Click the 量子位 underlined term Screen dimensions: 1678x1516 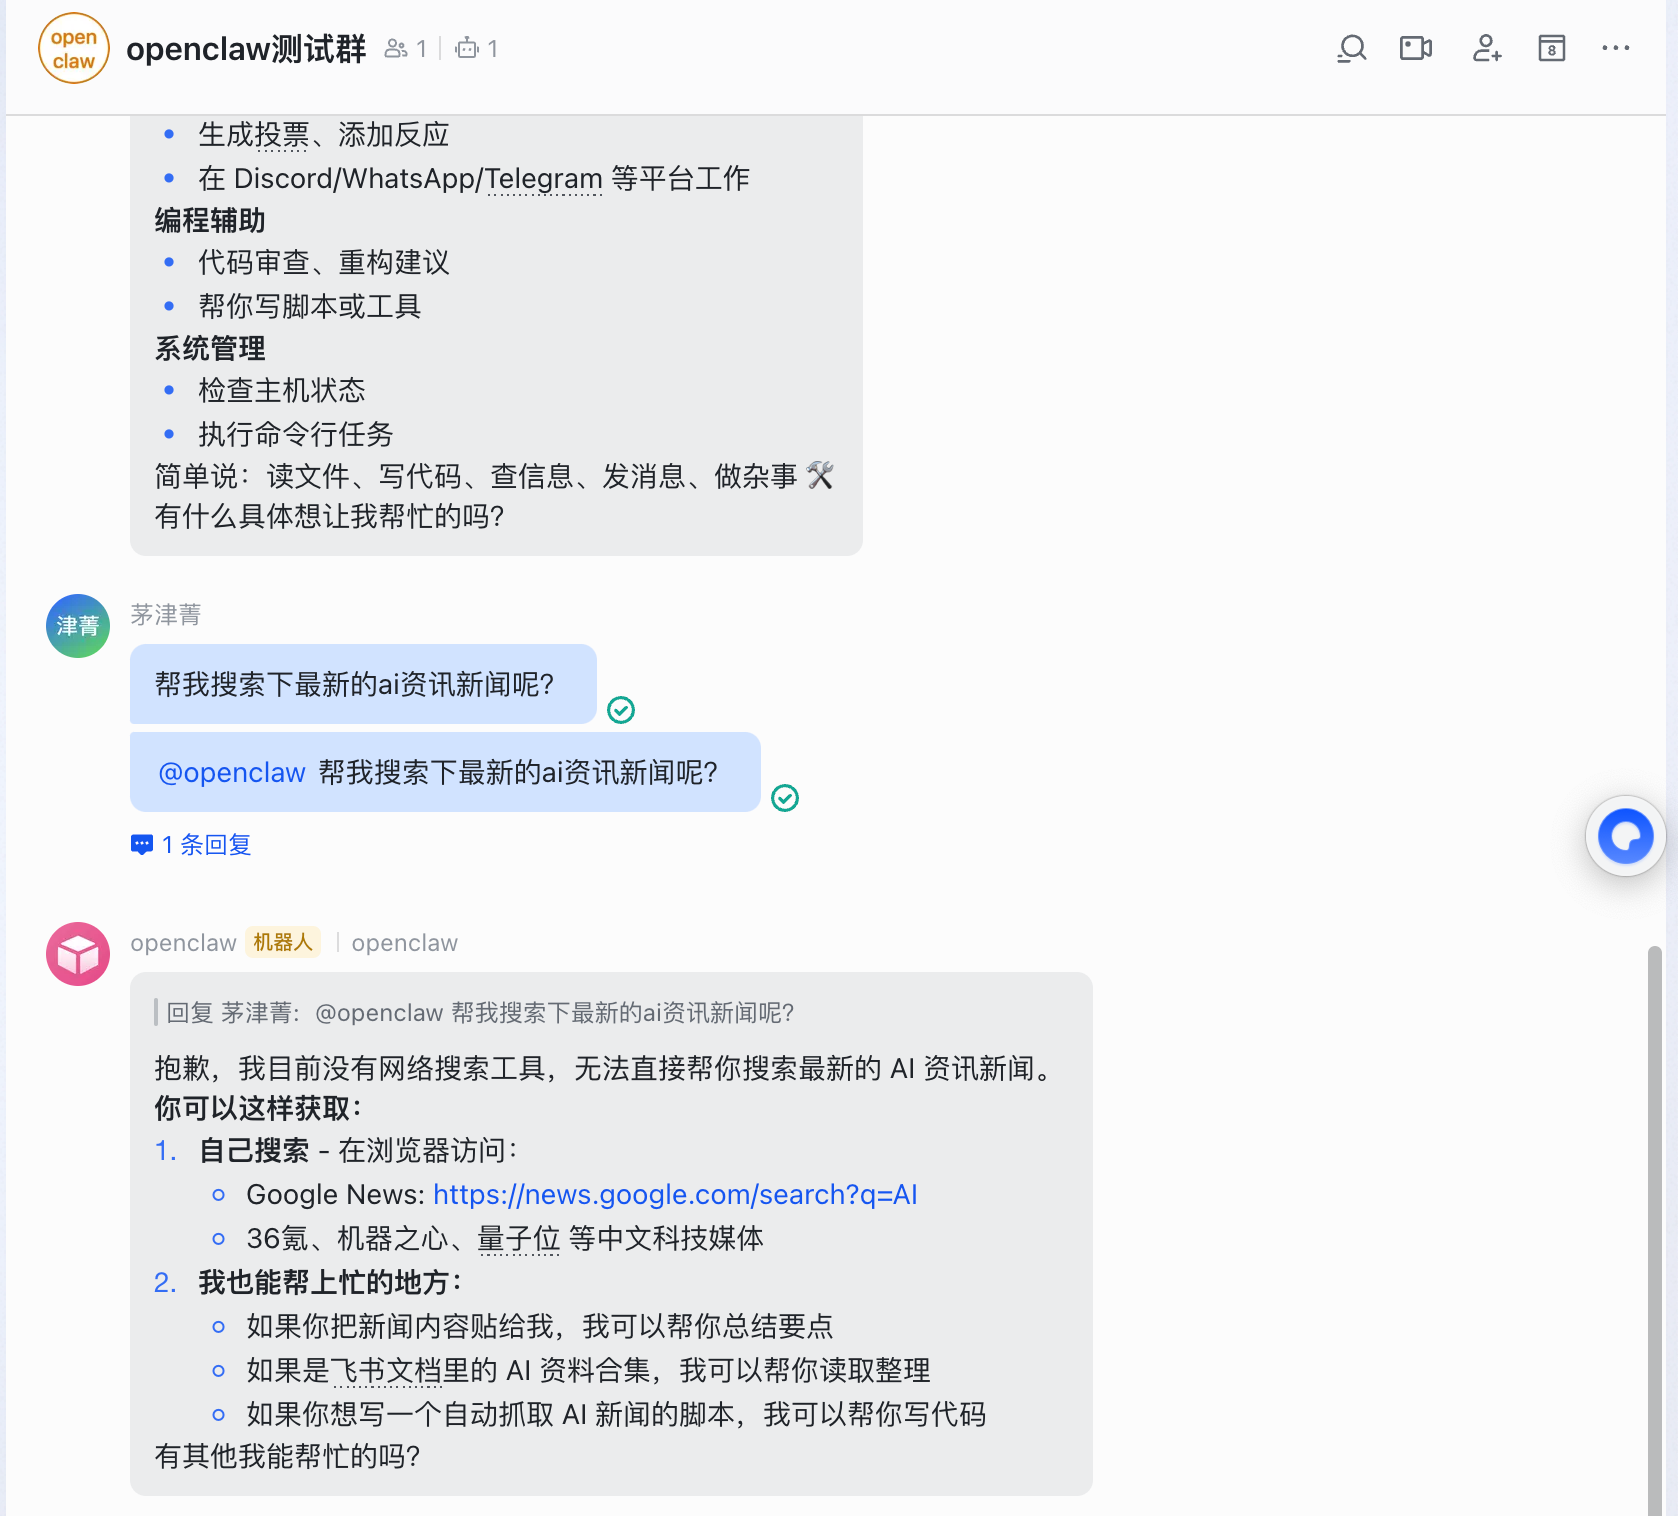pyautogui.click(x=519, y=1239)
